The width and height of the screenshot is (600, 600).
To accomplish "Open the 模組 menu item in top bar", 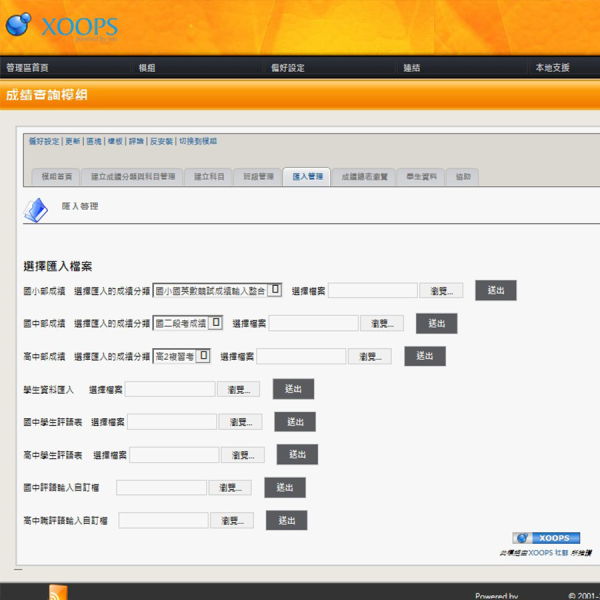I will coord(147,68).
